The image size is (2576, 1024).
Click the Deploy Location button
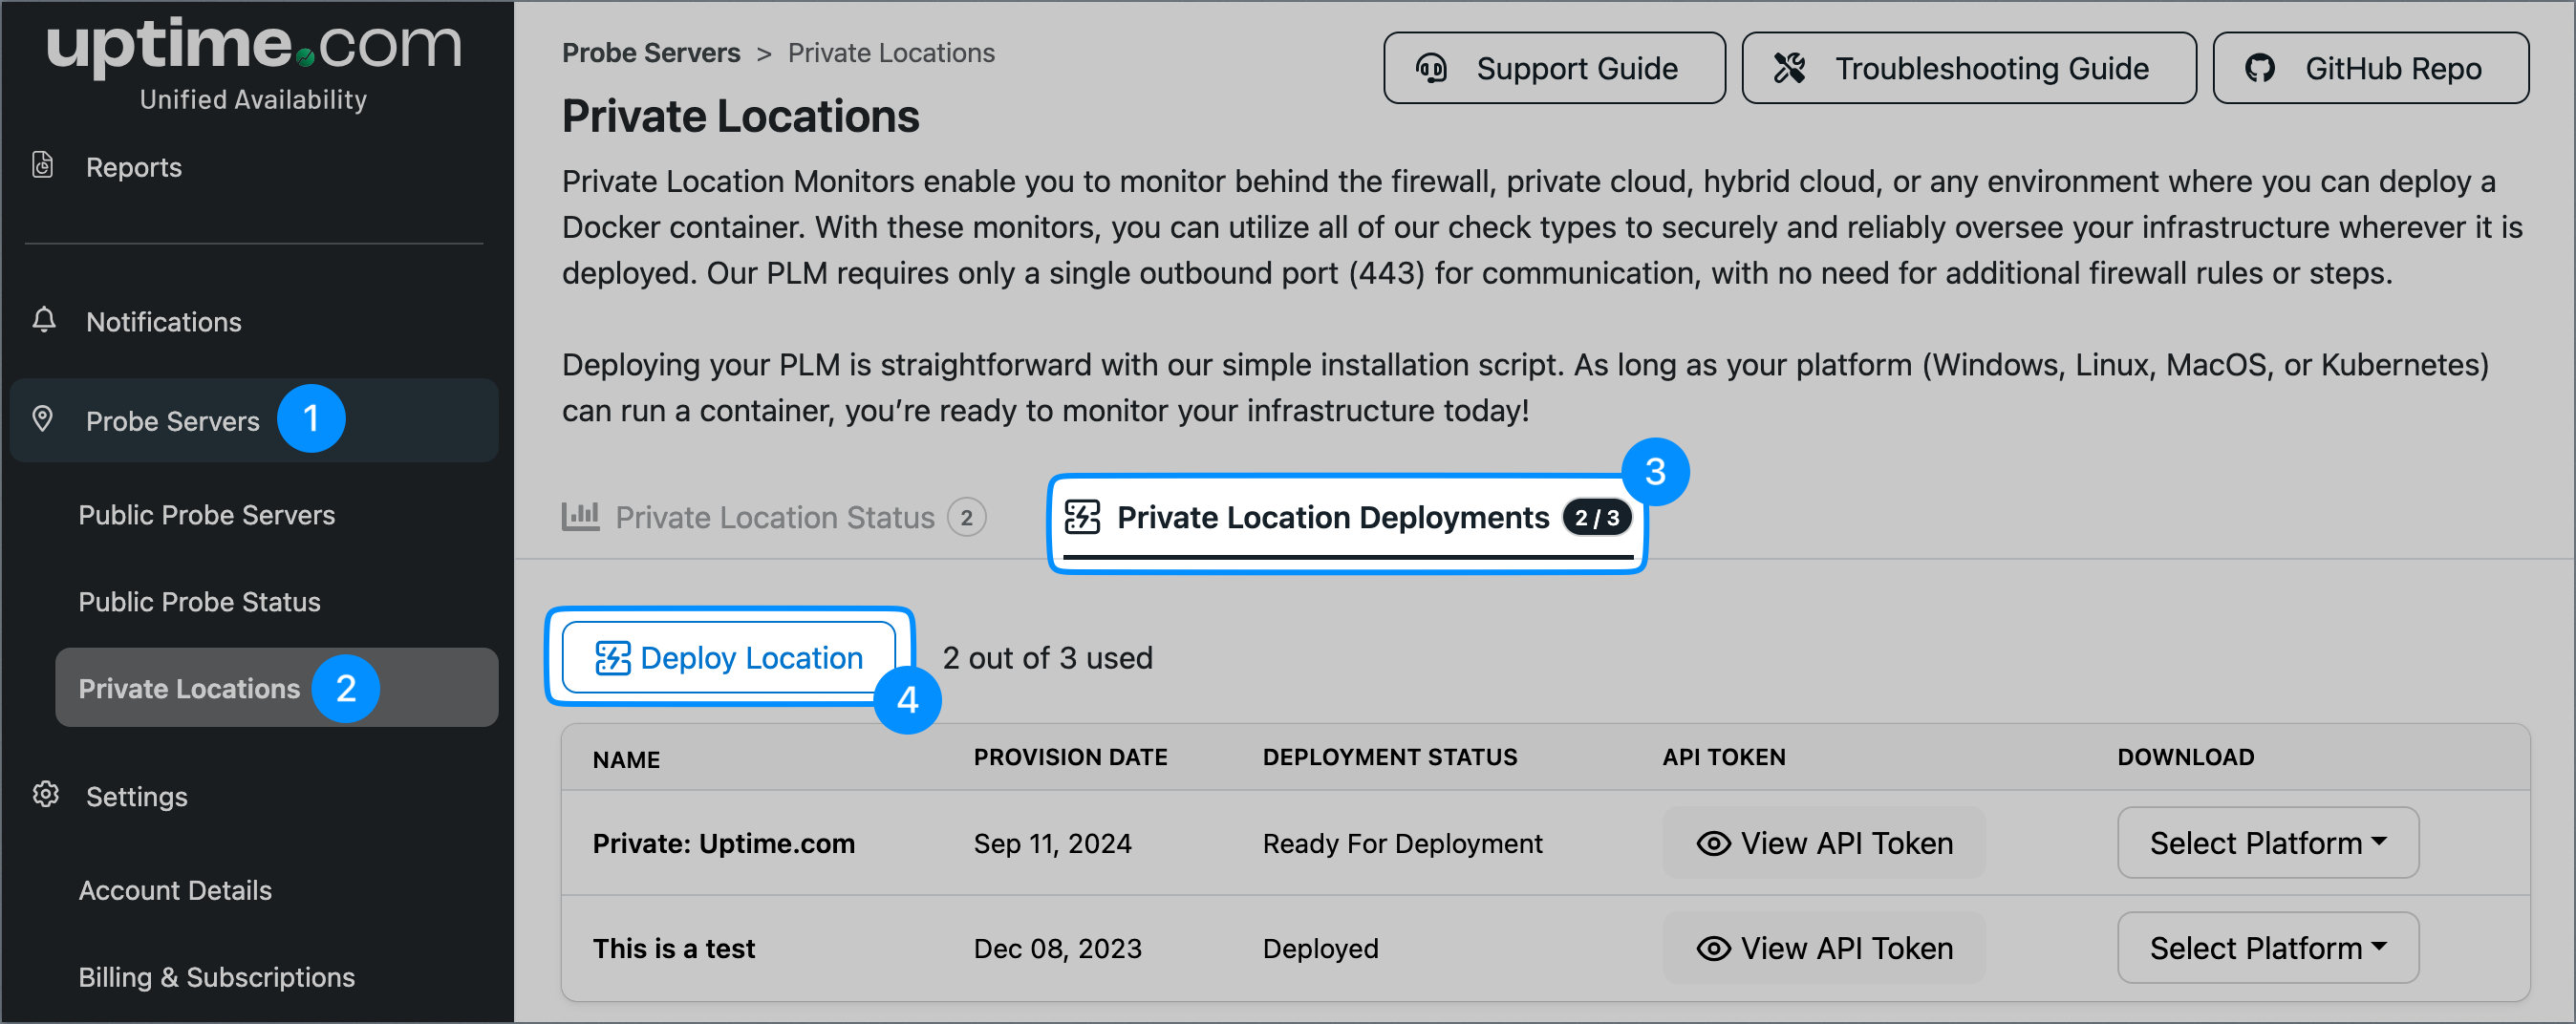728,657
